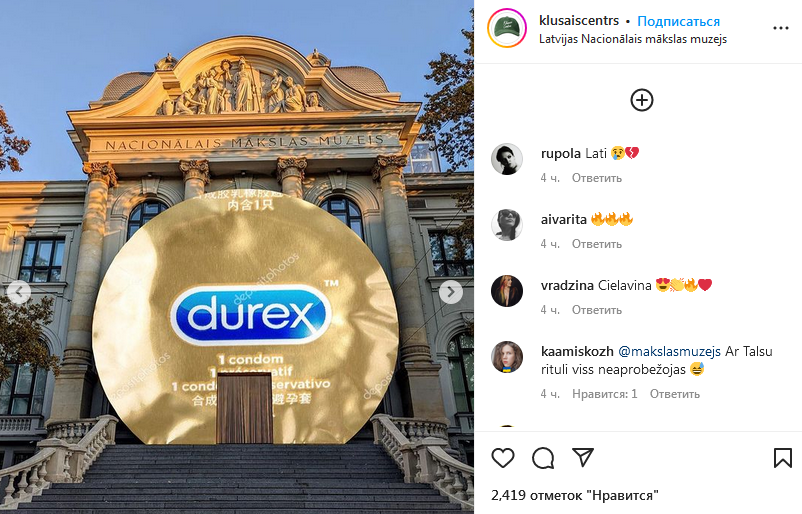The image size is (802, 514).
Task: Open the three-dot more options menu
Action: [x=781, y=28]
